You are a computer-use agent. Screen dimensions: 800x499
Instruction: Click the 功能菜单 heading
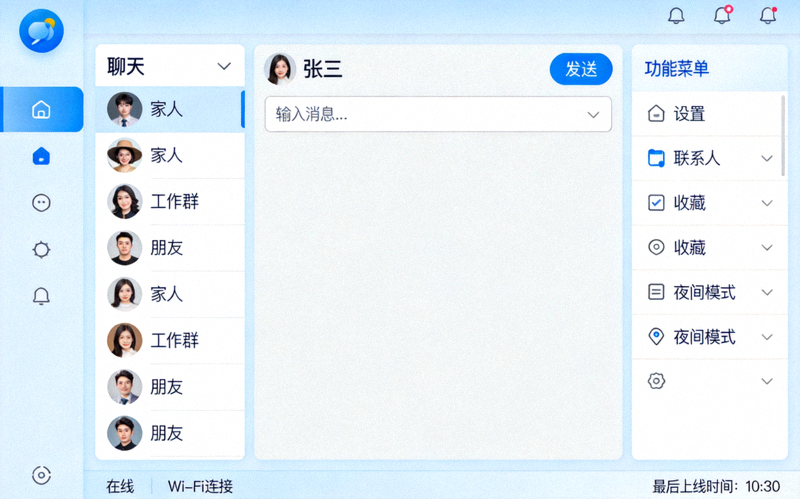click(677, 68)
